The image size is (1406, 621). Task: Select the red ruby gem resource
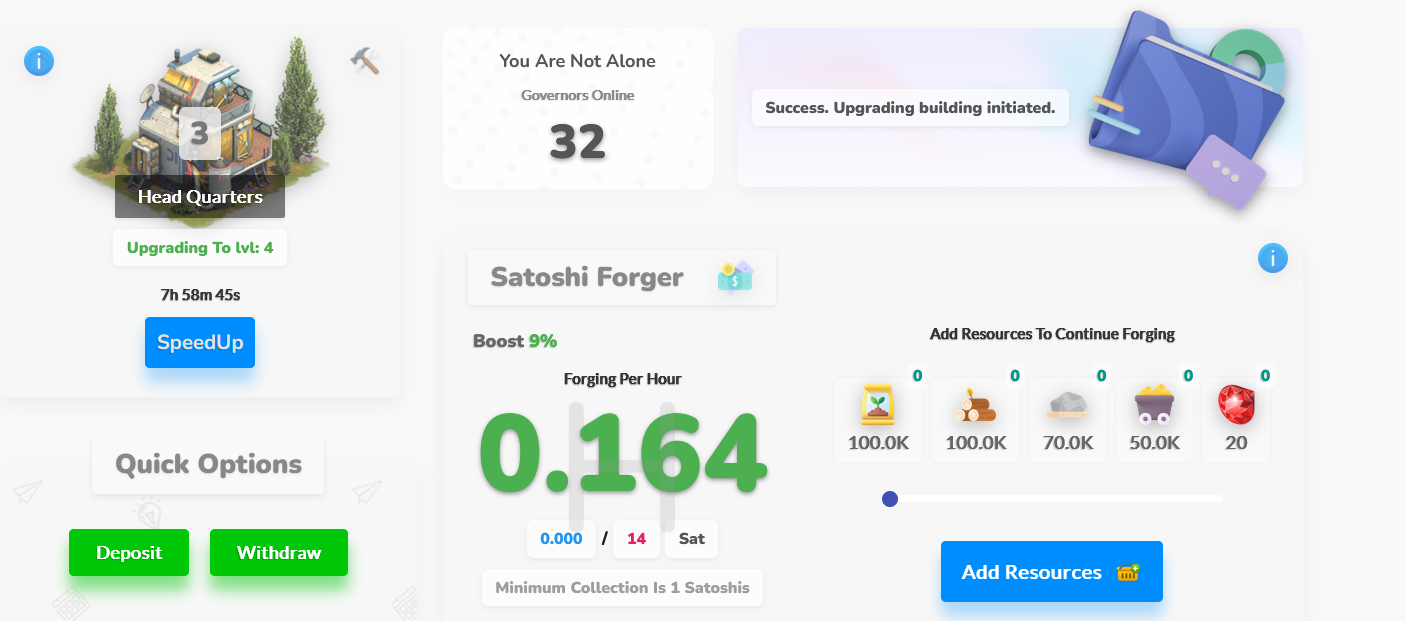coord(1236,405)
